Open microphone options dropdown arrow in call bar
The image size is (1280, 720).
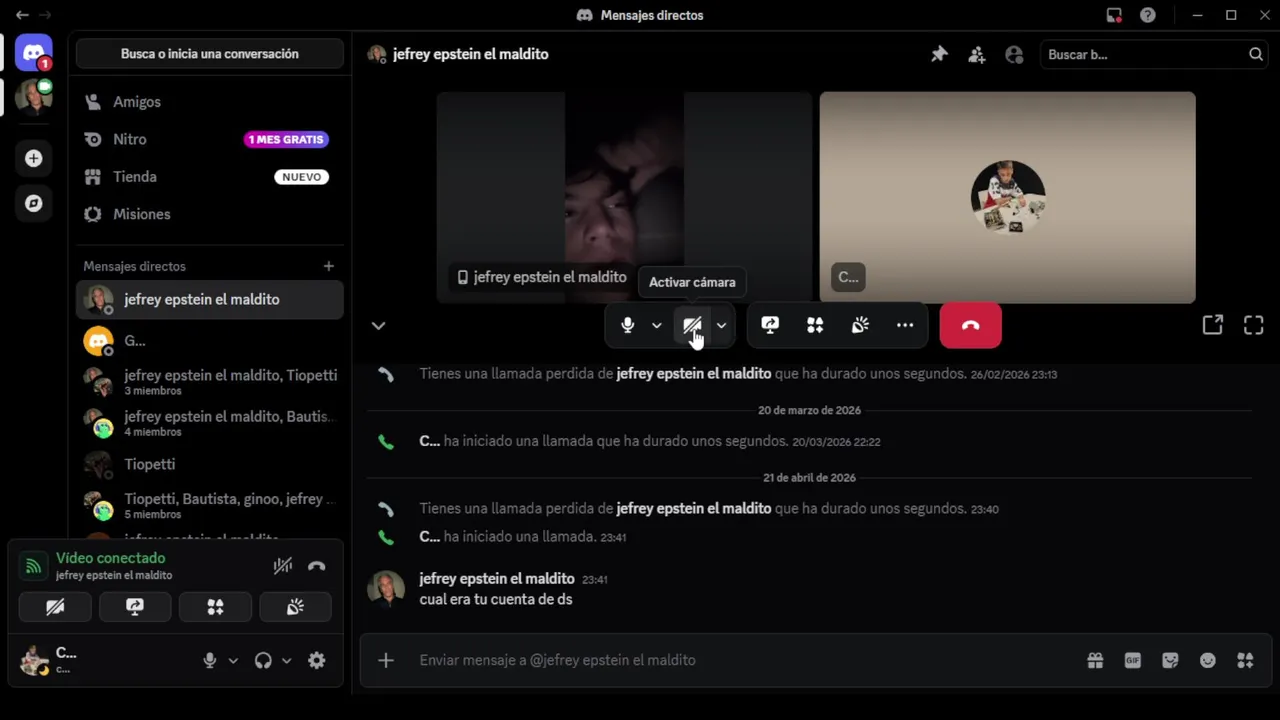pos(656,325)
